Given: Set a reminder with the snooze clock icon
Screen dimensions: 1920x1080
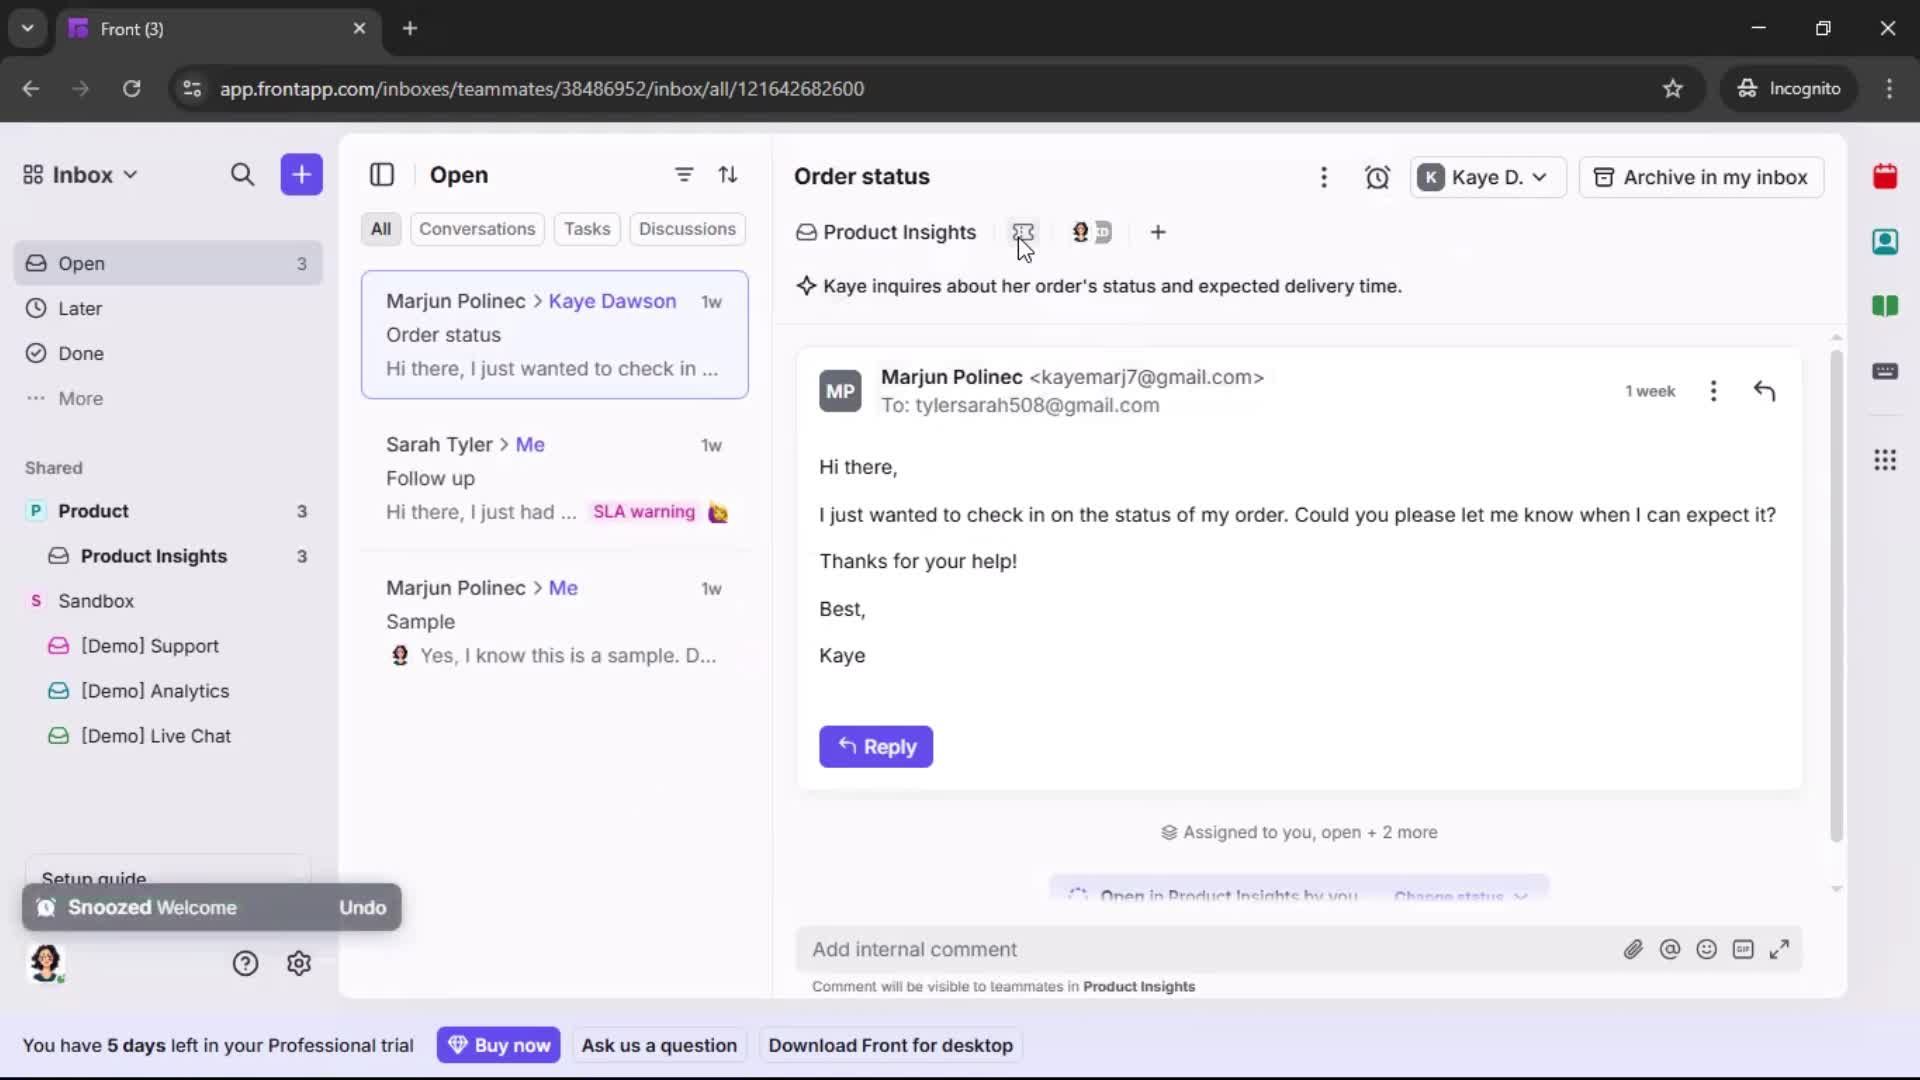Looking at the screenshot, I should coord(1378,177).
